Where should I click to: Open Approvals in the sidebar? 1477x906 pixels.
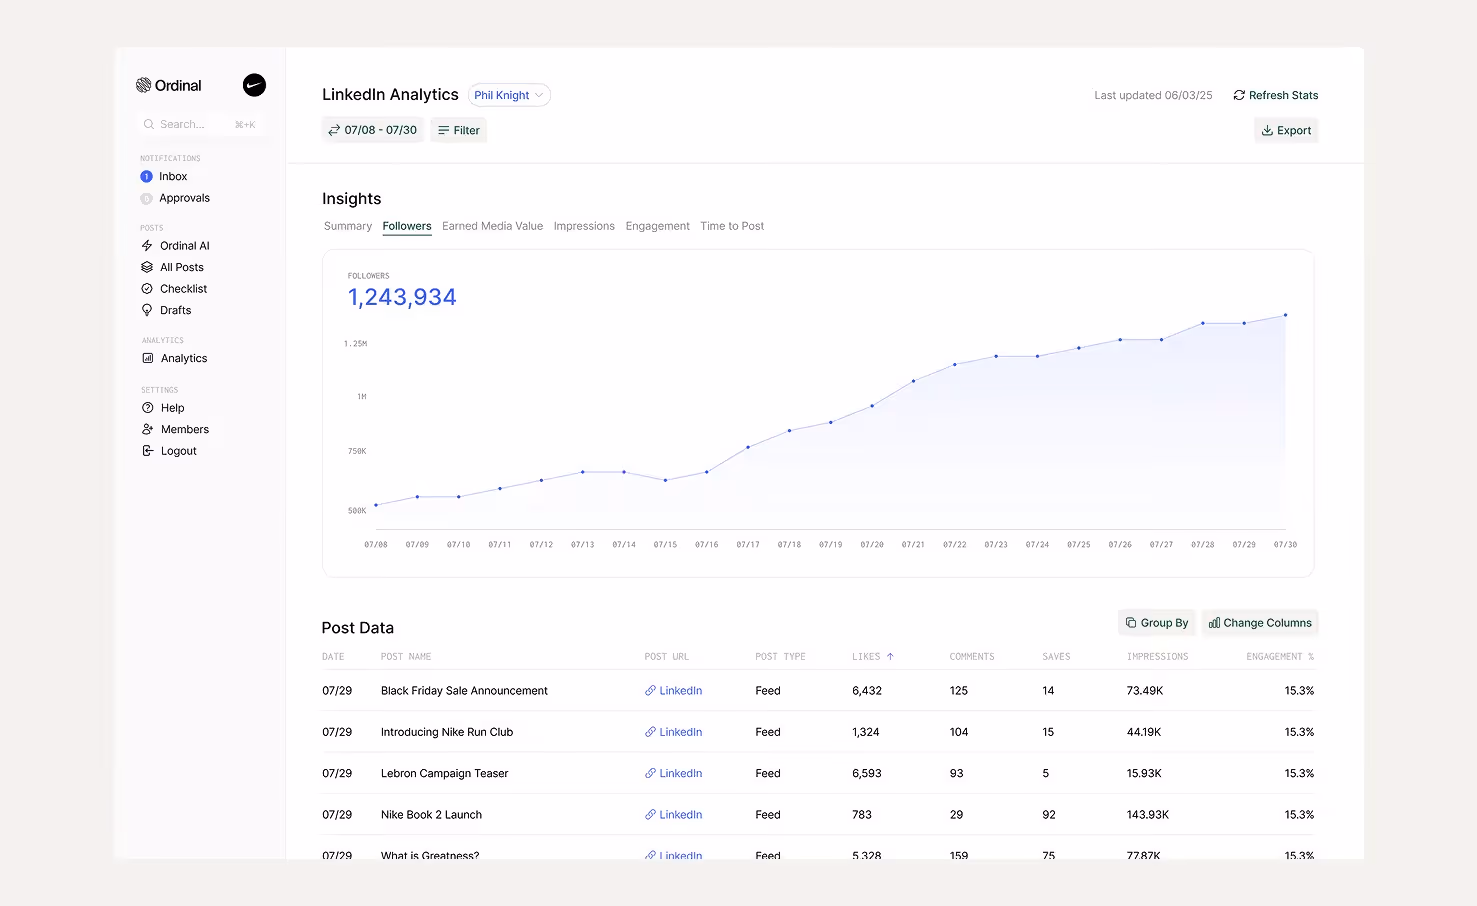click(185, 198)
